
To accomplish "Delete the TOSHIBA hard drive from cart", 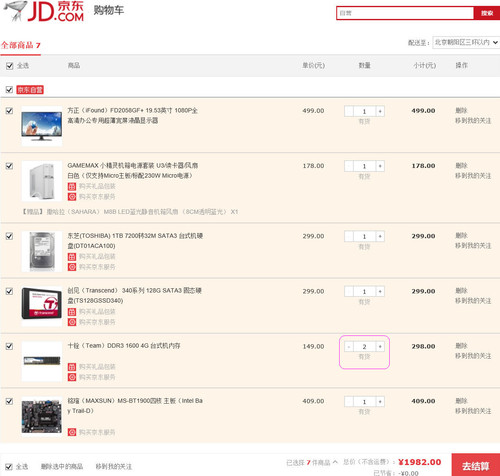I will coord(461,236).
